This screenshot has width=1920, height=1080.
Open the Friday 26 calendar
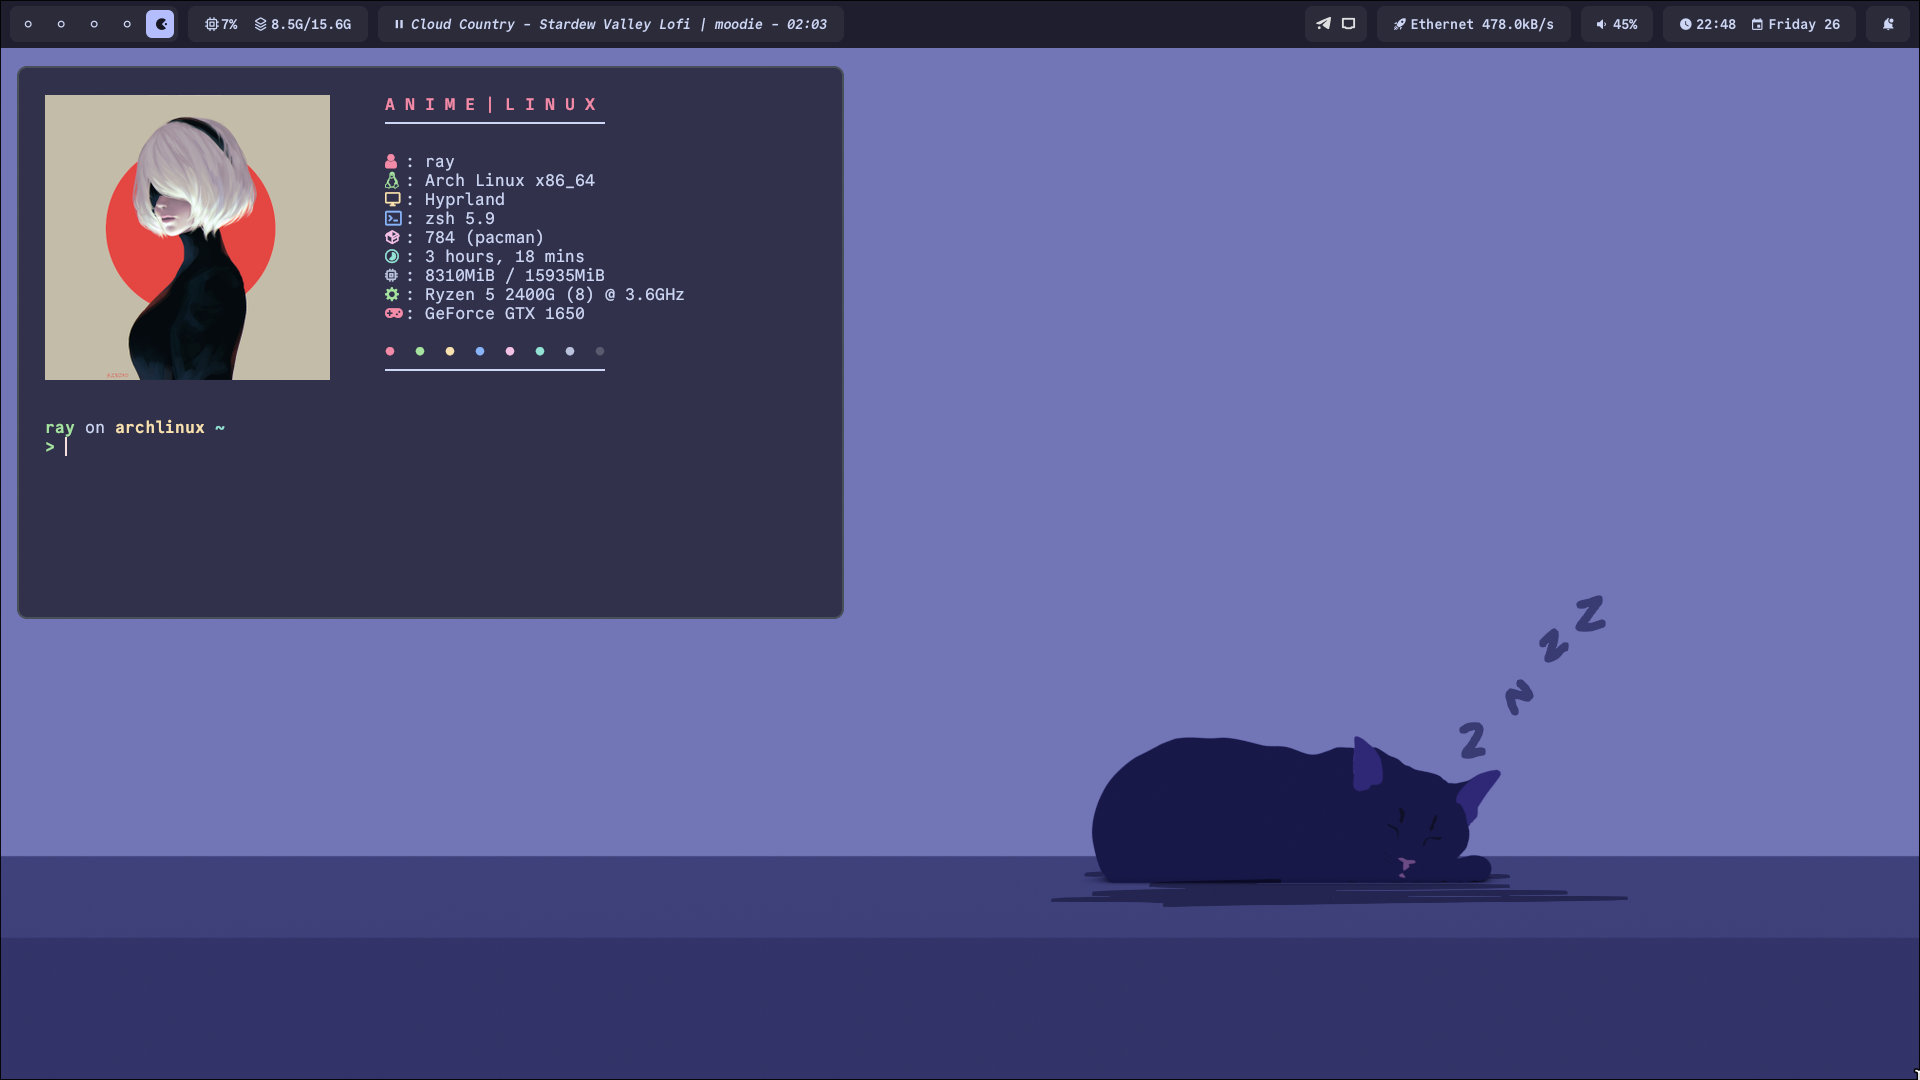click(1795, 24)
